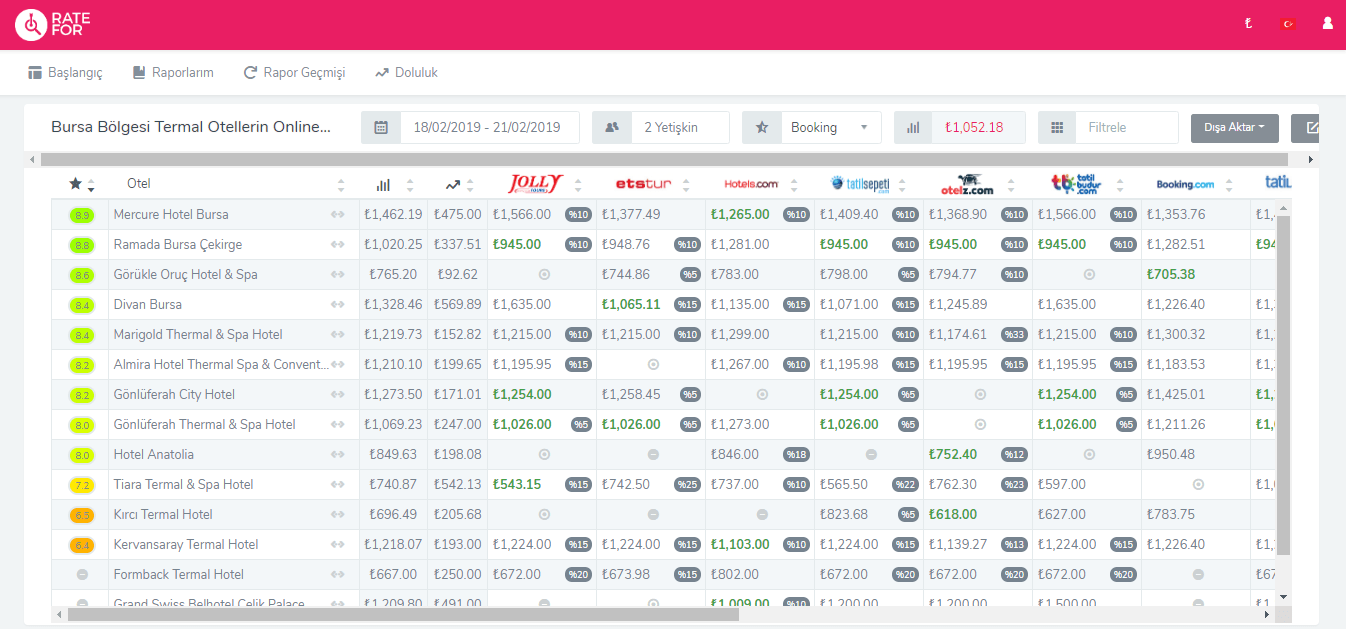This screenshot has height=629, width=1346.
Task: Click the guests icon beside 2 Yetişkin
Action: 612,128
